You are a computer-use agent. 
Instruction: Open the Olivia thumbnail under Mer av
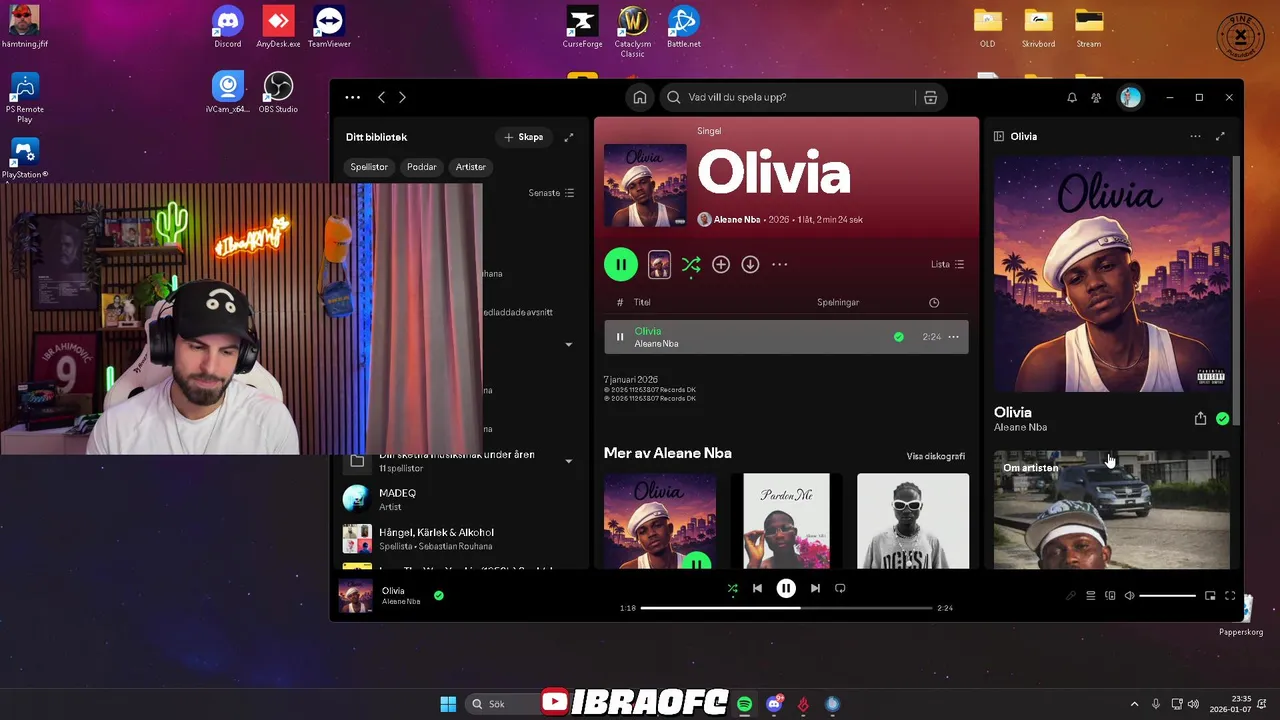[660, 521]
